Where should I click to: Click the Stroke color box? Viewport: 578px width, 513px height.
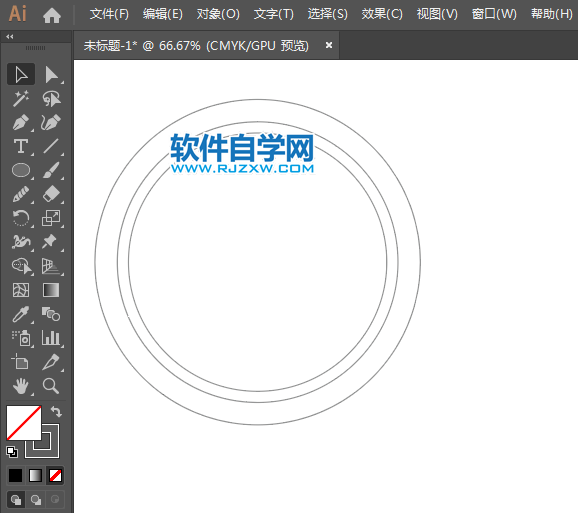pyautogui.click(x=51, y=449)
